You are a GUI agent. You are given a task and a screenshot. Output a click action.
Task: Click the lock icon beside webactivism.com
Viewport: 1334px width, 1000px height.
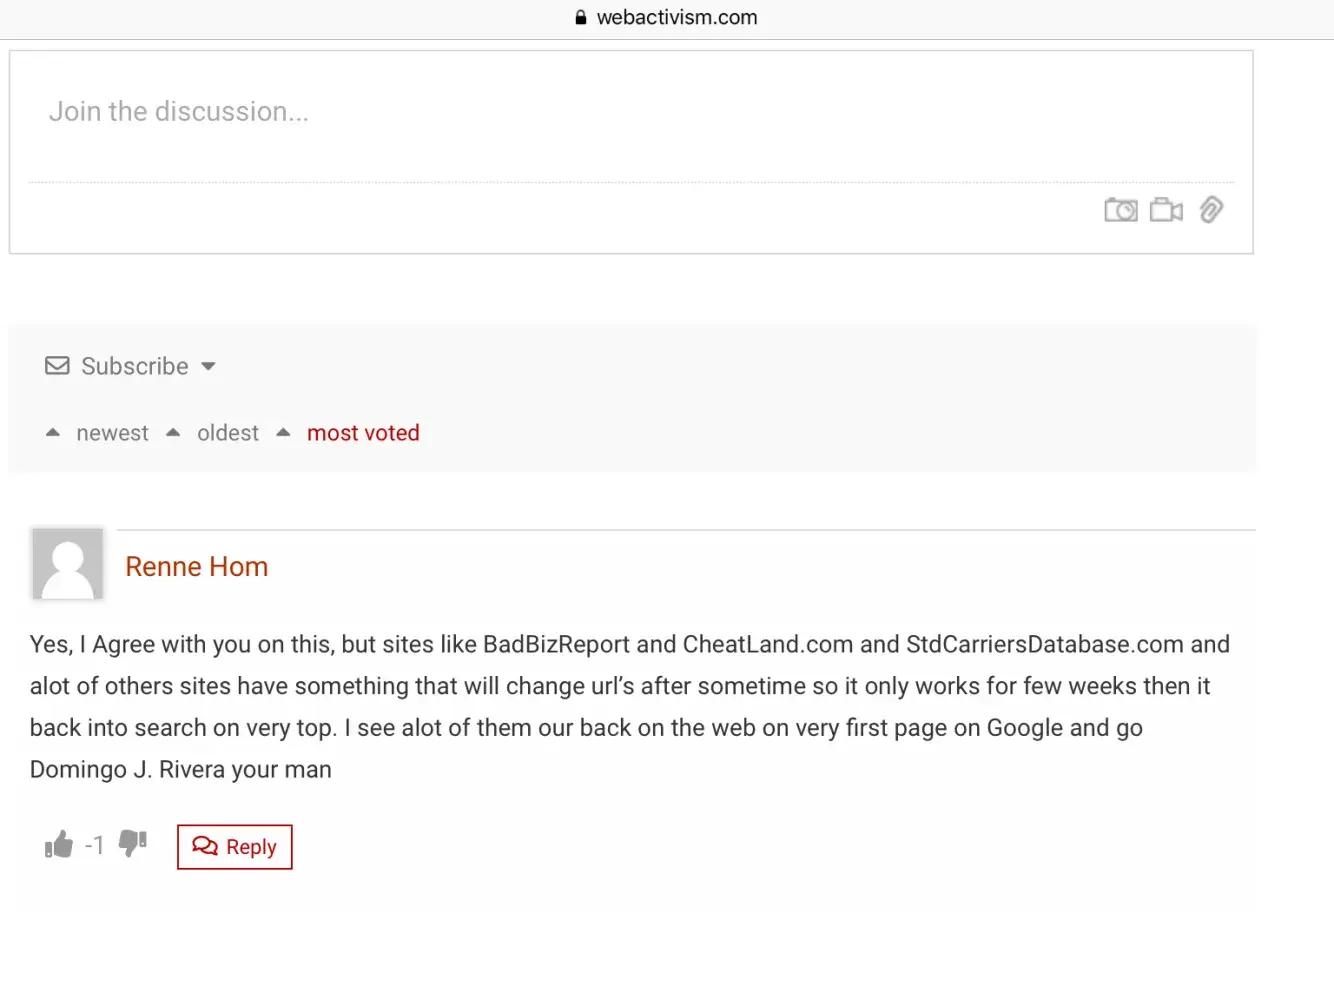pos(581,17)
